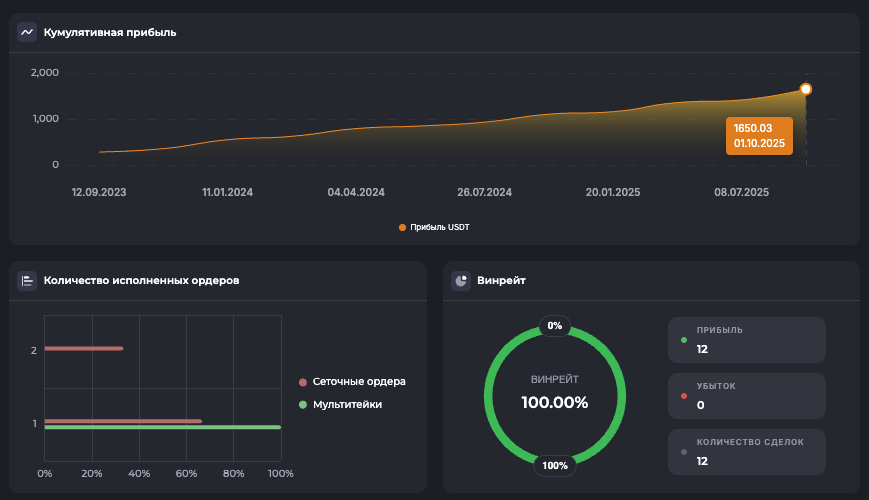Click the white data point at chart end
The image size is (869, 500).
[x=806, y=89]
